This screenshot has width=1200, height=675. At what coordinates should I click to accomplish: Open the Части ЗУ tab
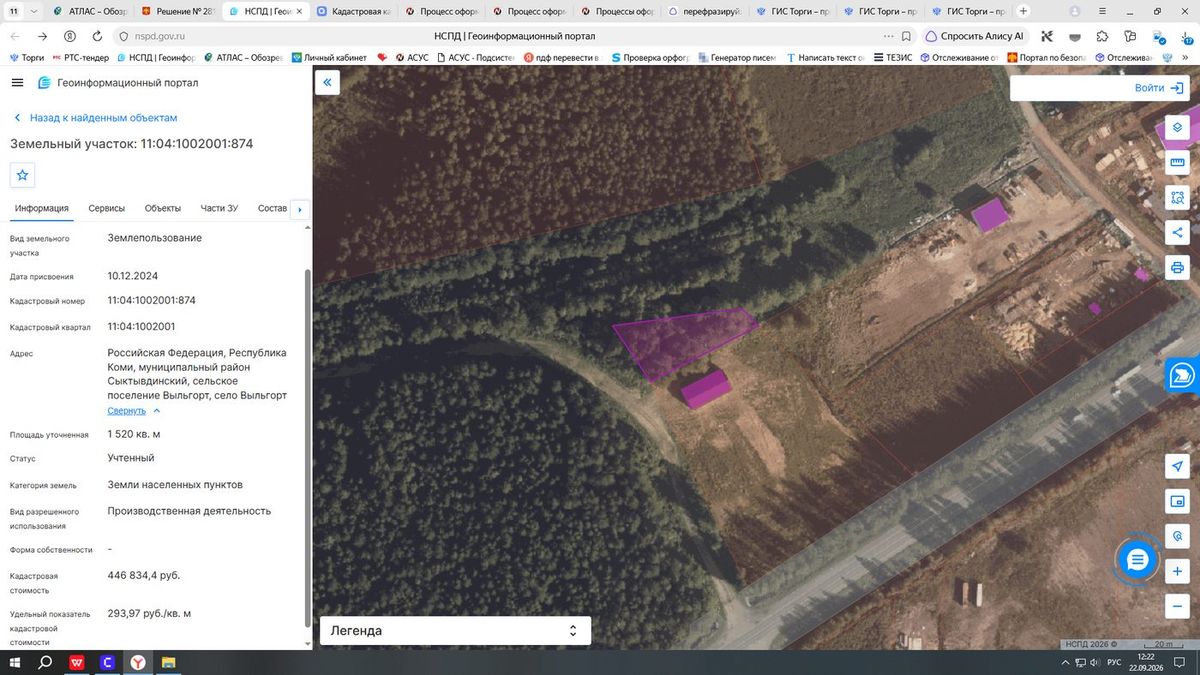click(x=219, y=208)
